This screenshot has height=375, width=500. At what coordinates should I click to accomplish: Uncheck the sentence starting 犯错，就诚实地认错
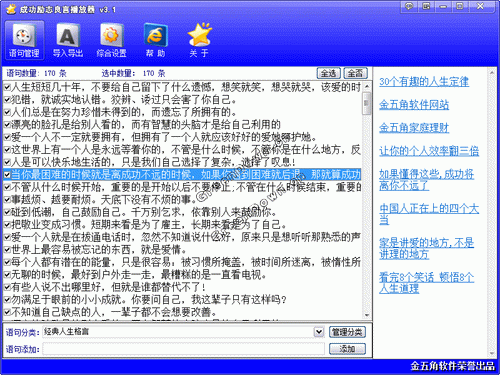click(x=7, y=100)
